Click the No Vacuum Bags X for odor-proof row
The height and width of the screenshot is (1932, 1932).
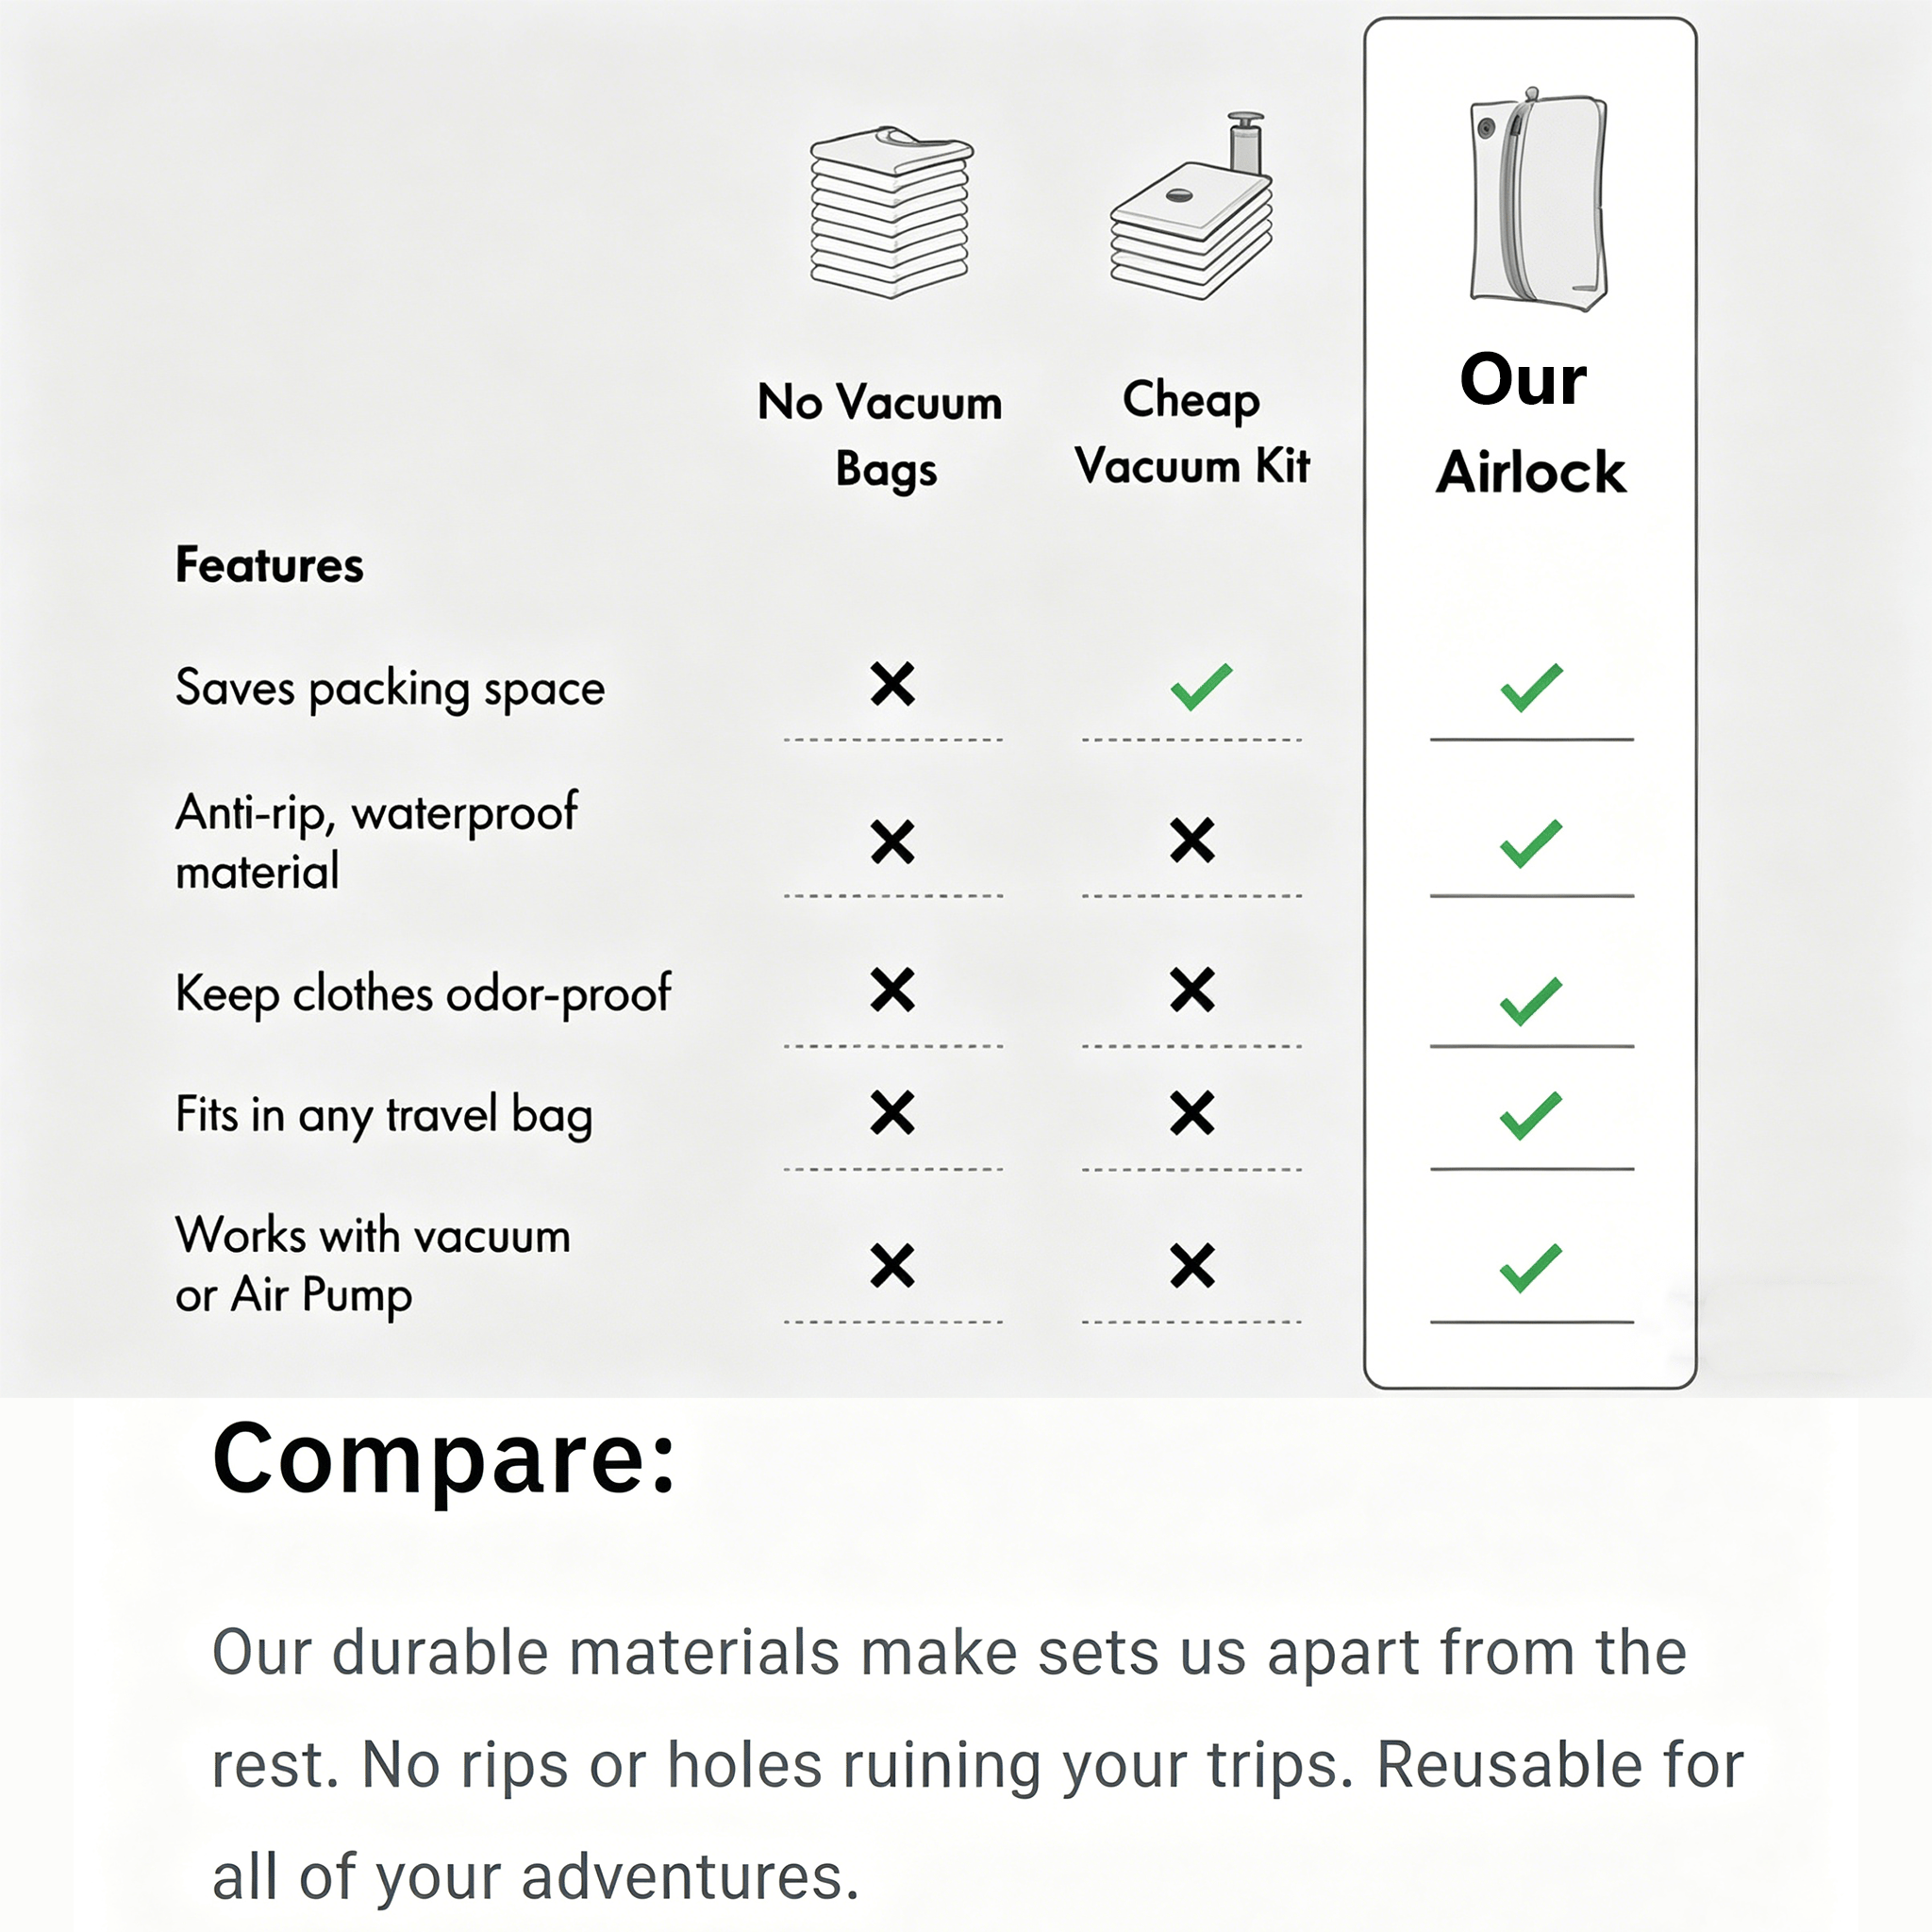(892, 990)
